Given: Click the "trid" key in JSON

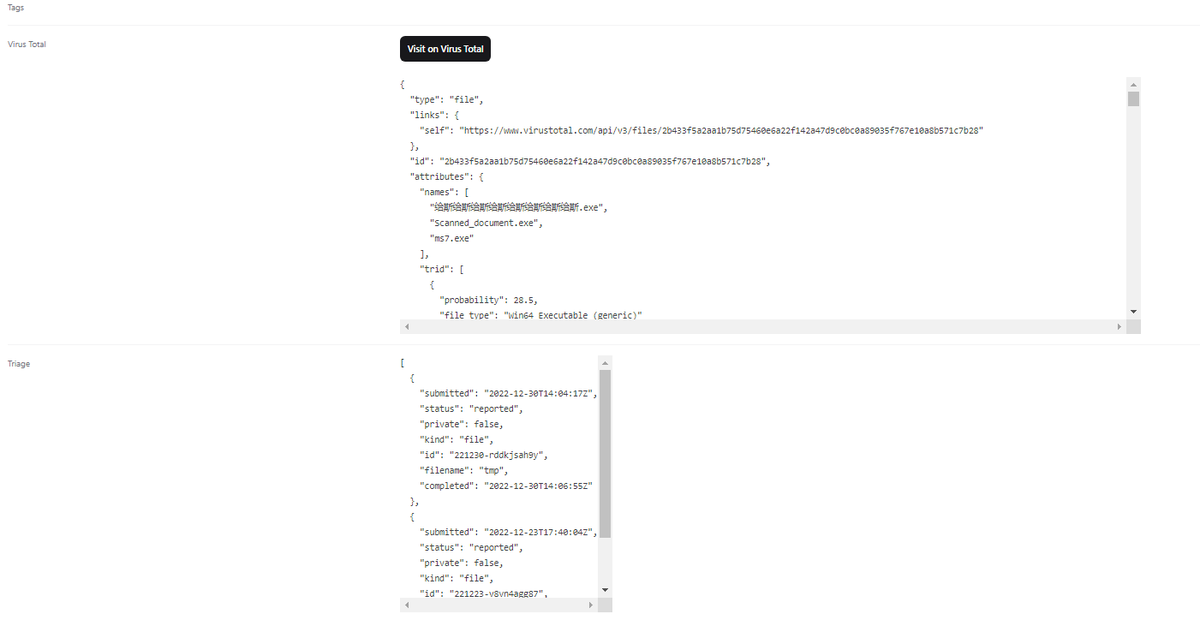Looking at the screenshot, I should 434,269.
